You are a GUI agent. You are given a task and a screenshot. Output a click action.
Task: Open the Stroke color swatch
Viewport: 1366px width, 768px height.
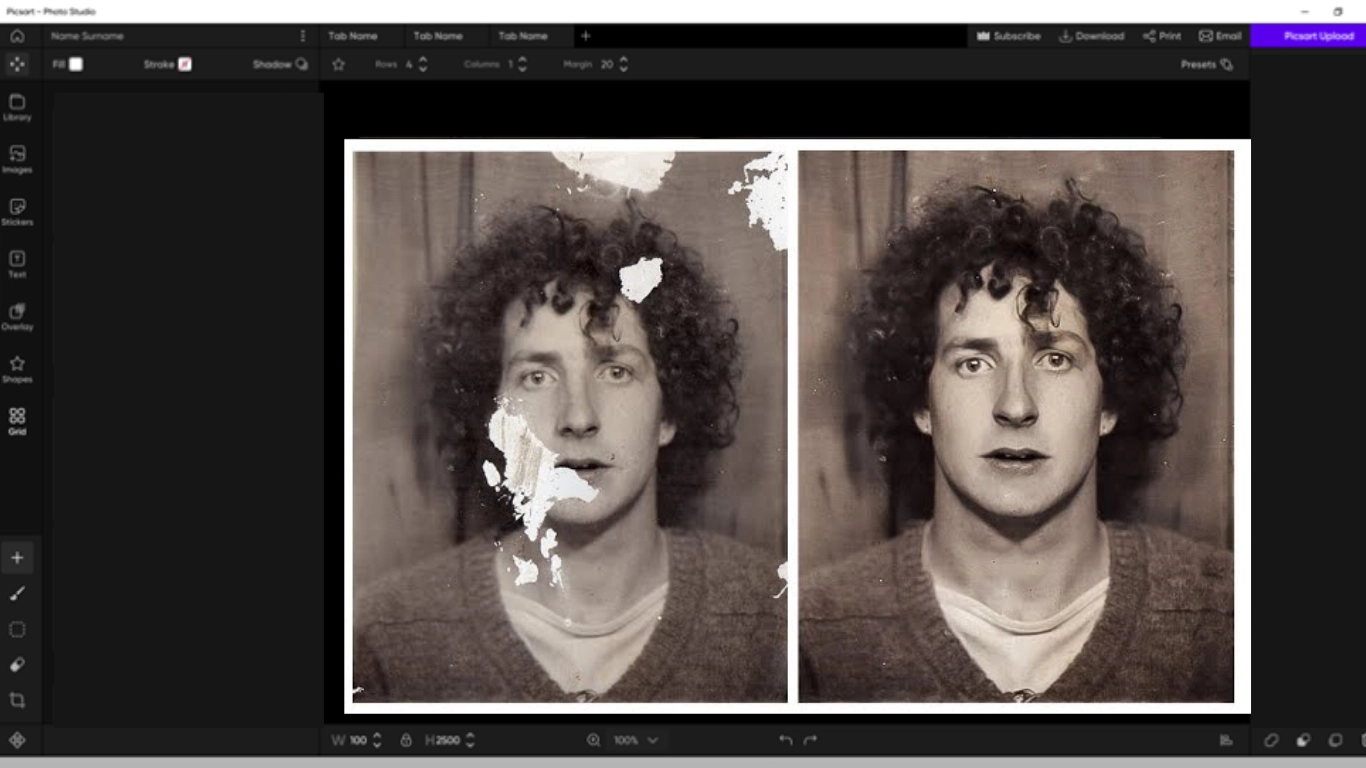click(x=184, y=64)
